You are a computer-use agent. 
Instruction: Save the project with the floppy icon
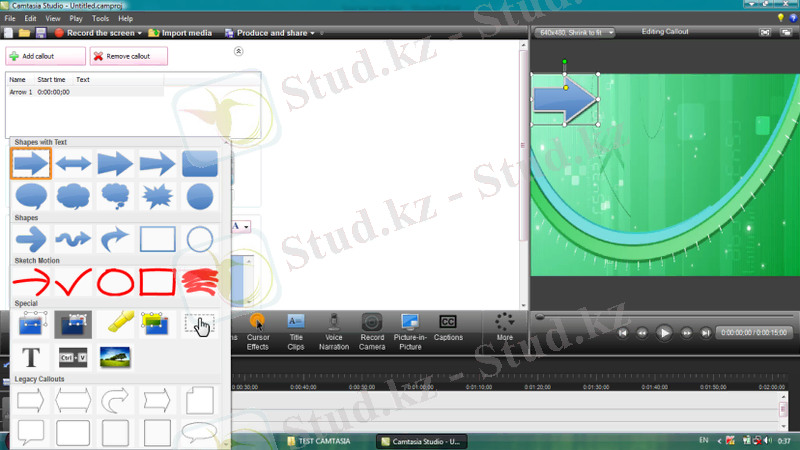click(41, 33)
